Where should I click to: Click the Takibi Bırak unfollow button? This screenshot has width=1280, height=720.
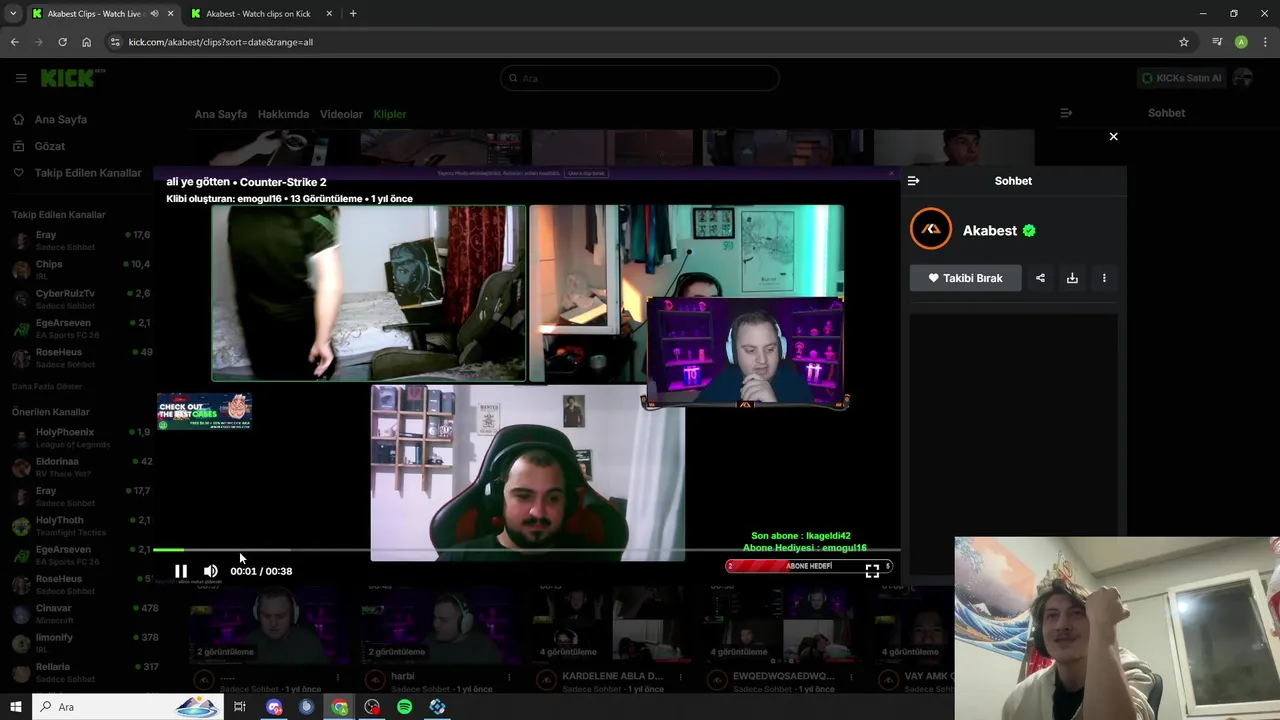pos(965,278)
